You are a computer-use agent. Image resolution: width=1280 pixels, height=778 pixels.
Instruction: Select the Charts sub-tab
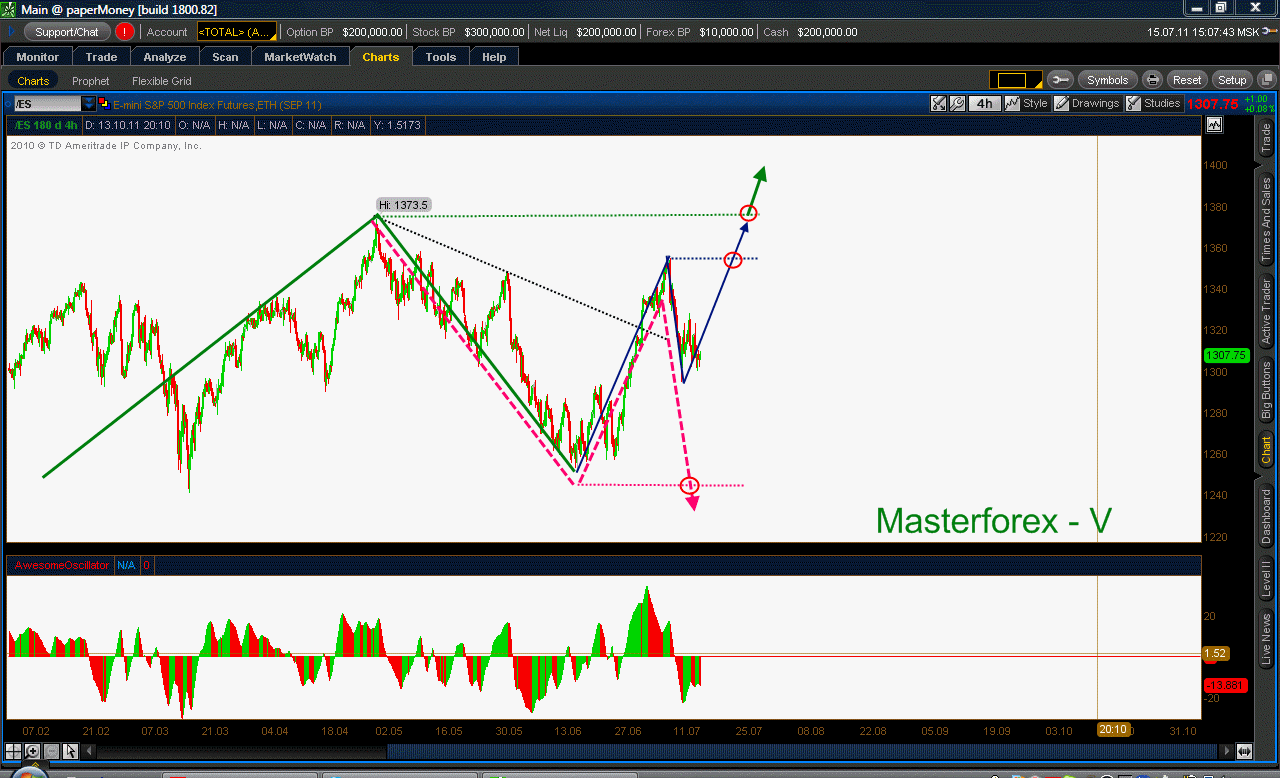click(x=33, y=81)
